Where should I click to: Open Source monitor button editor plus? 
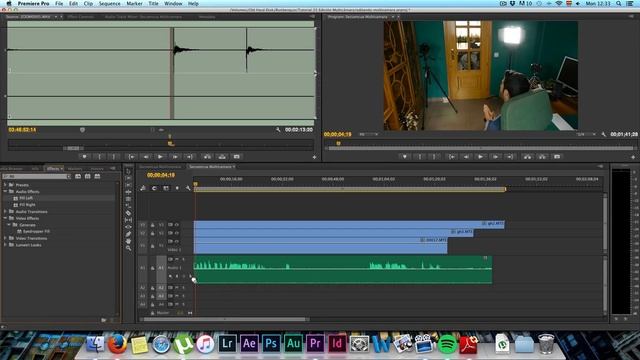pos(314,157)
